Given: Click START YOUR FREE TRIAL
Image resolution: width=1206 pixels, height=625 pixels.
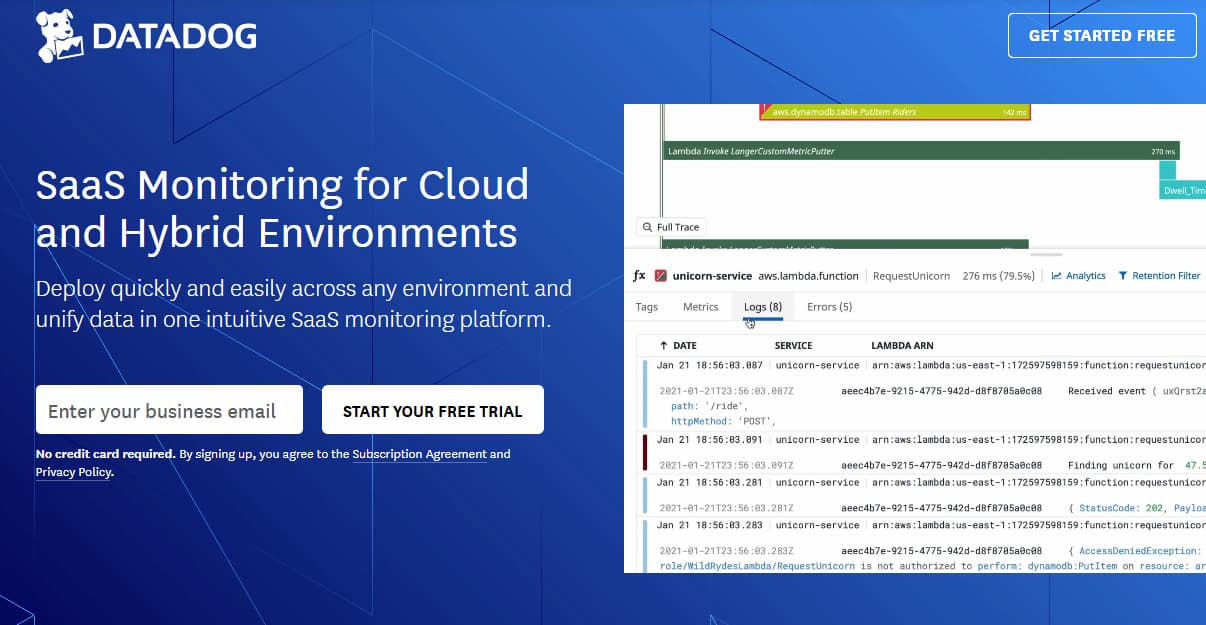Looking at the screenshot, I should [432, 410].
